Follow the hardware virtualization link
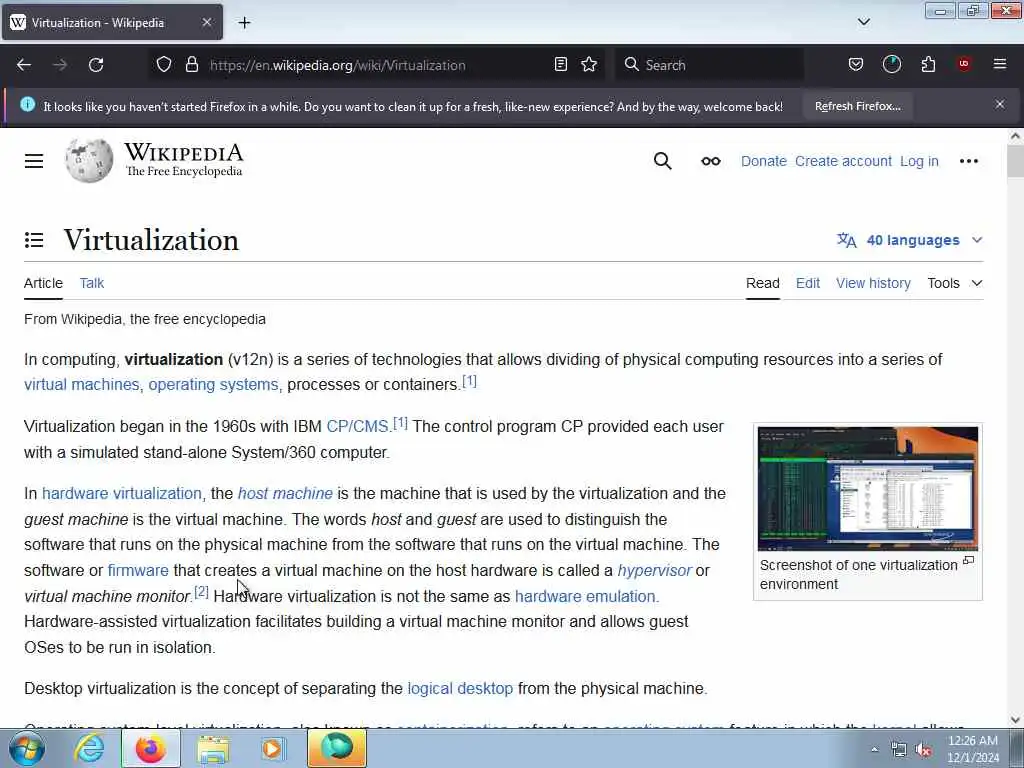 122,494
